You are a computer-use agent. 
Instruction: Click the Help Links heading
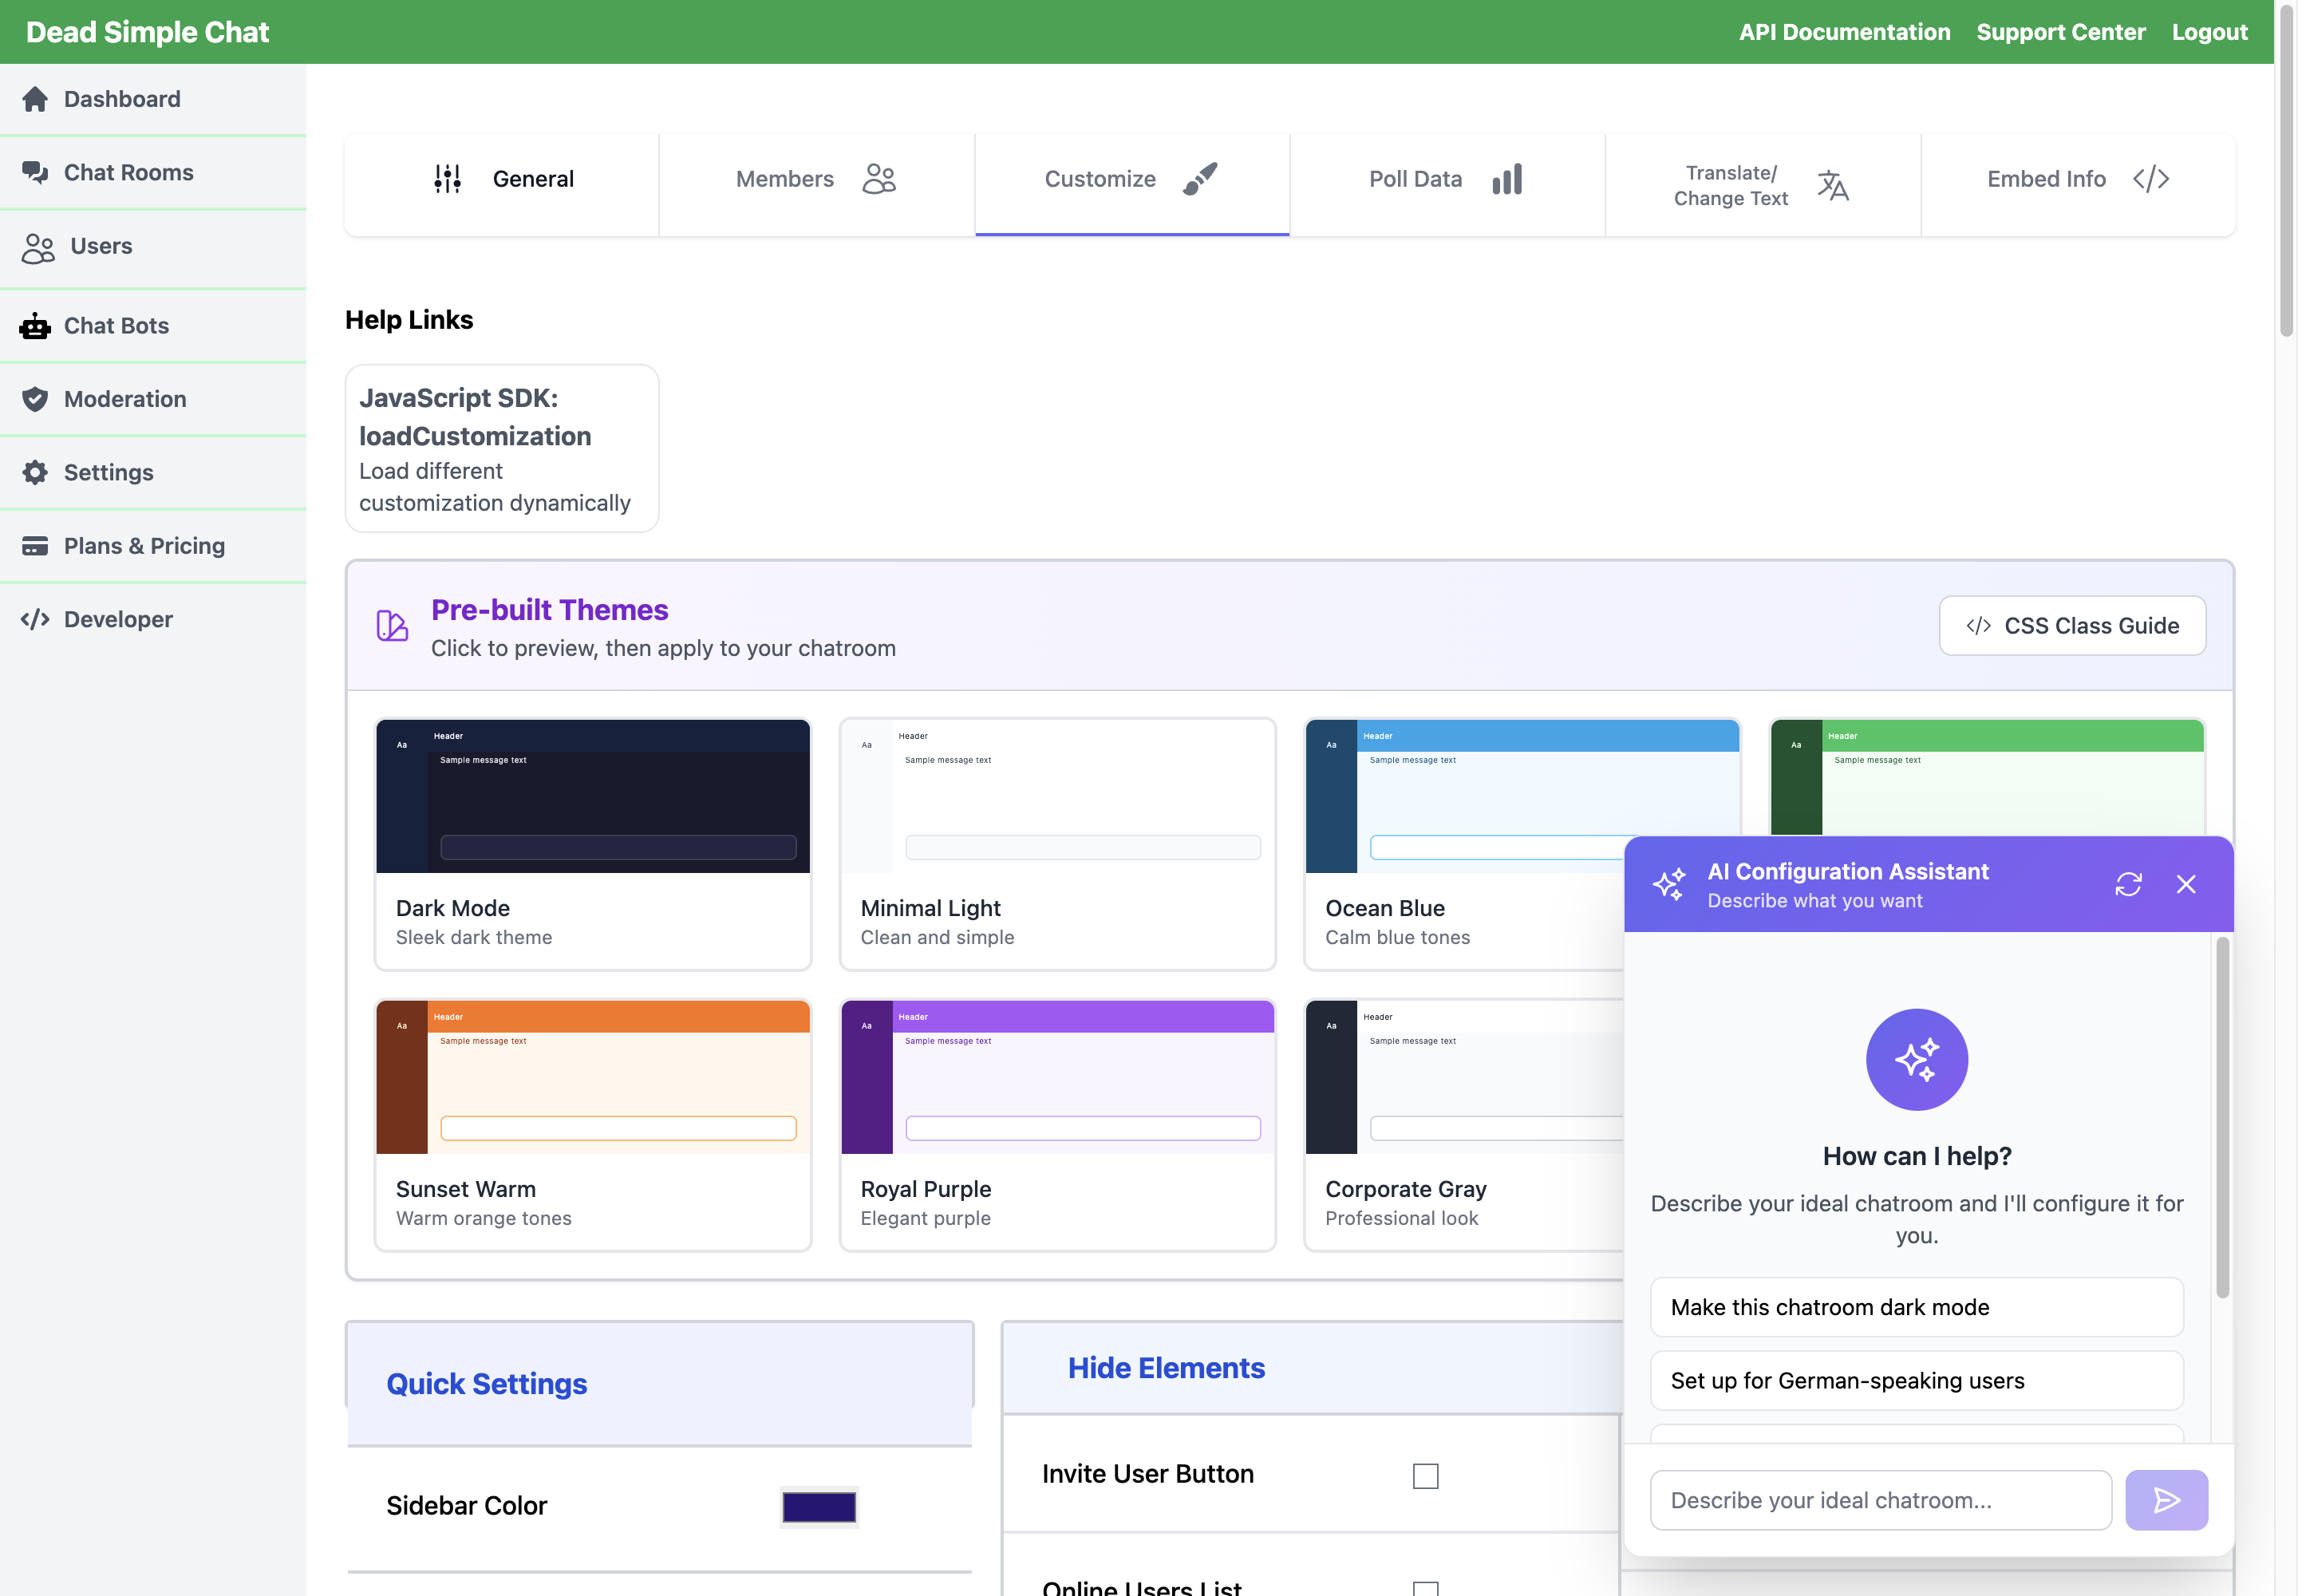pyautogui.click(x=409, y=319)
